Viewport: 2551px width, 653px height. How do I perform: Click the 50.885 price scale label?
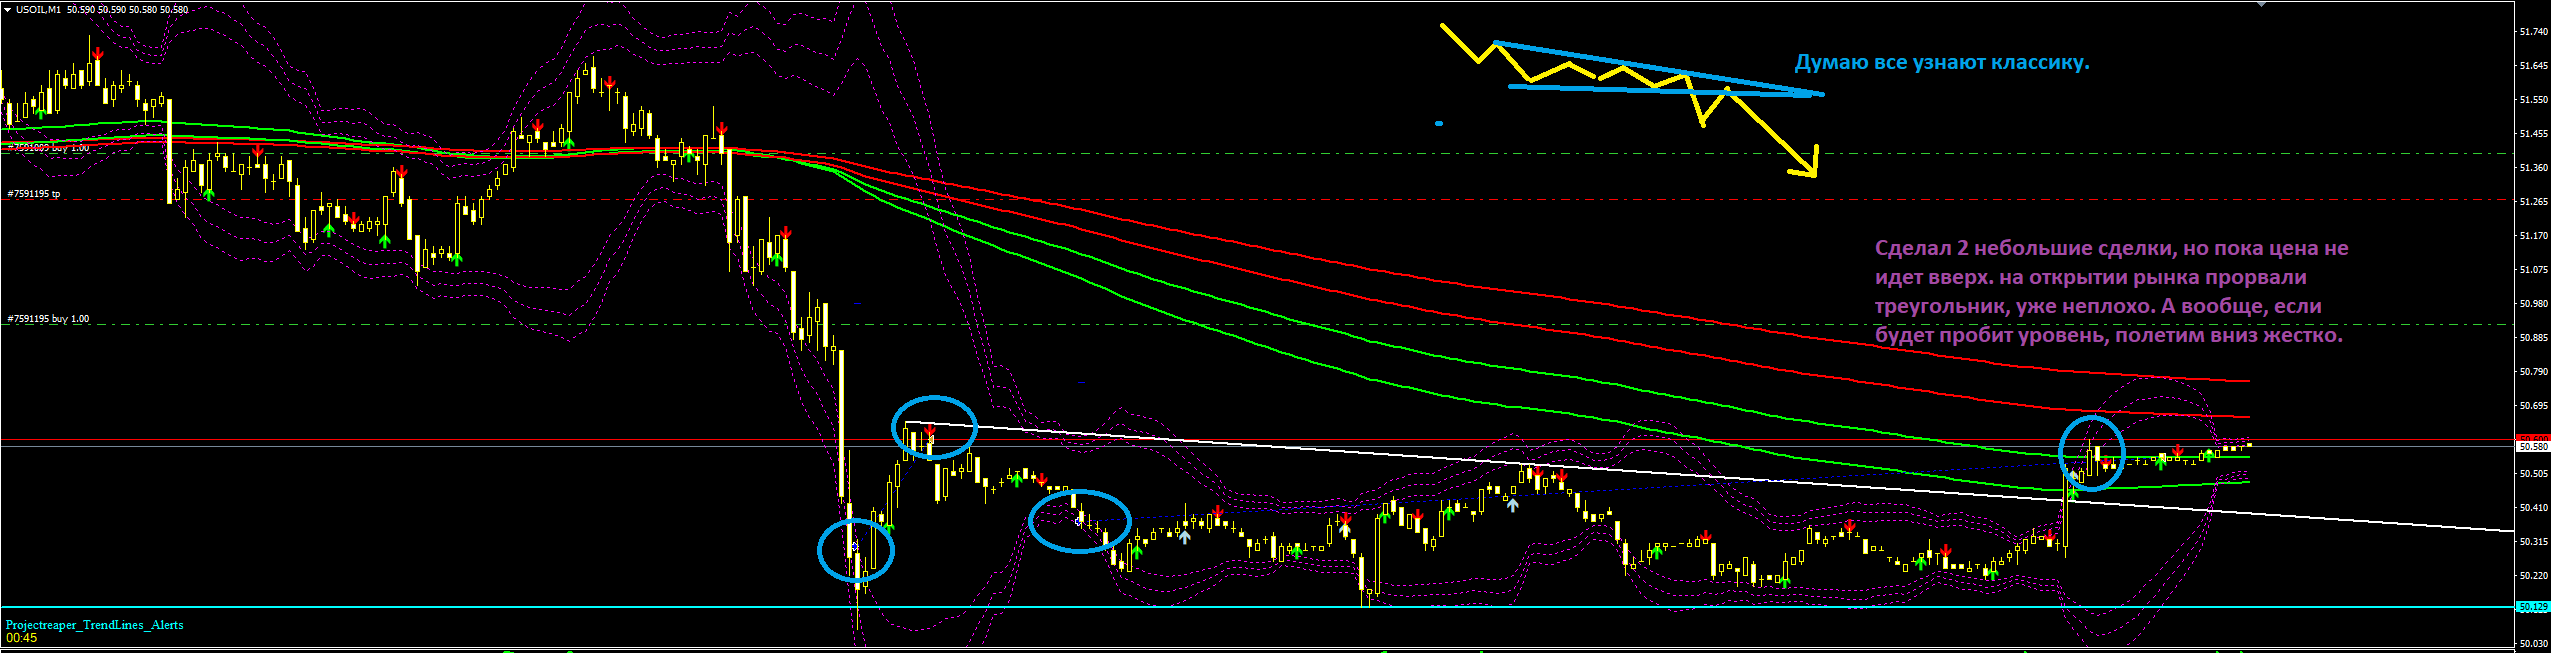point(2533,338)
